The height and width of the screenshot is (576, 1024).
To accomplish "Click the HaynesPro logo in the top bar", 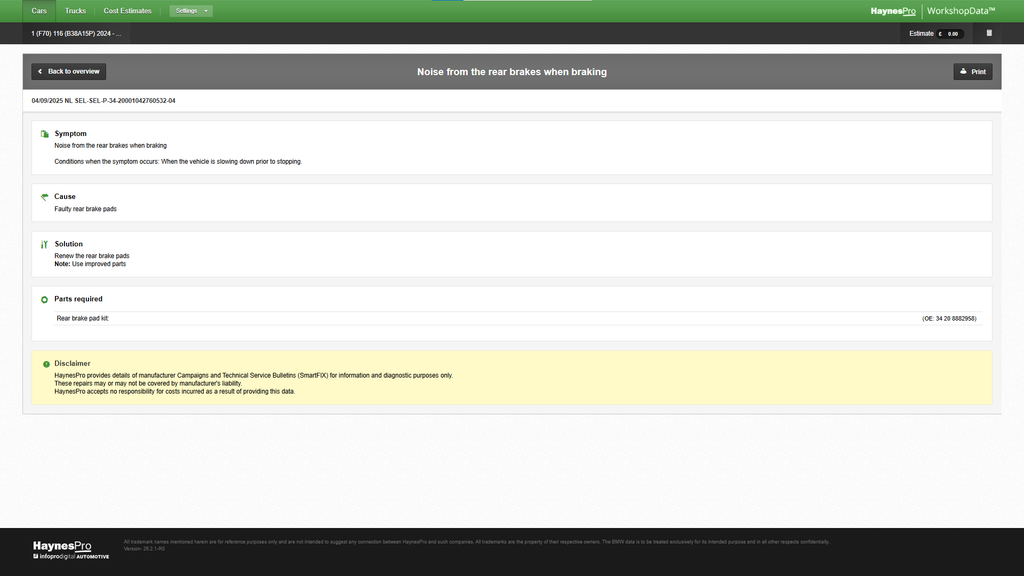I will click(x=893, y=11).
